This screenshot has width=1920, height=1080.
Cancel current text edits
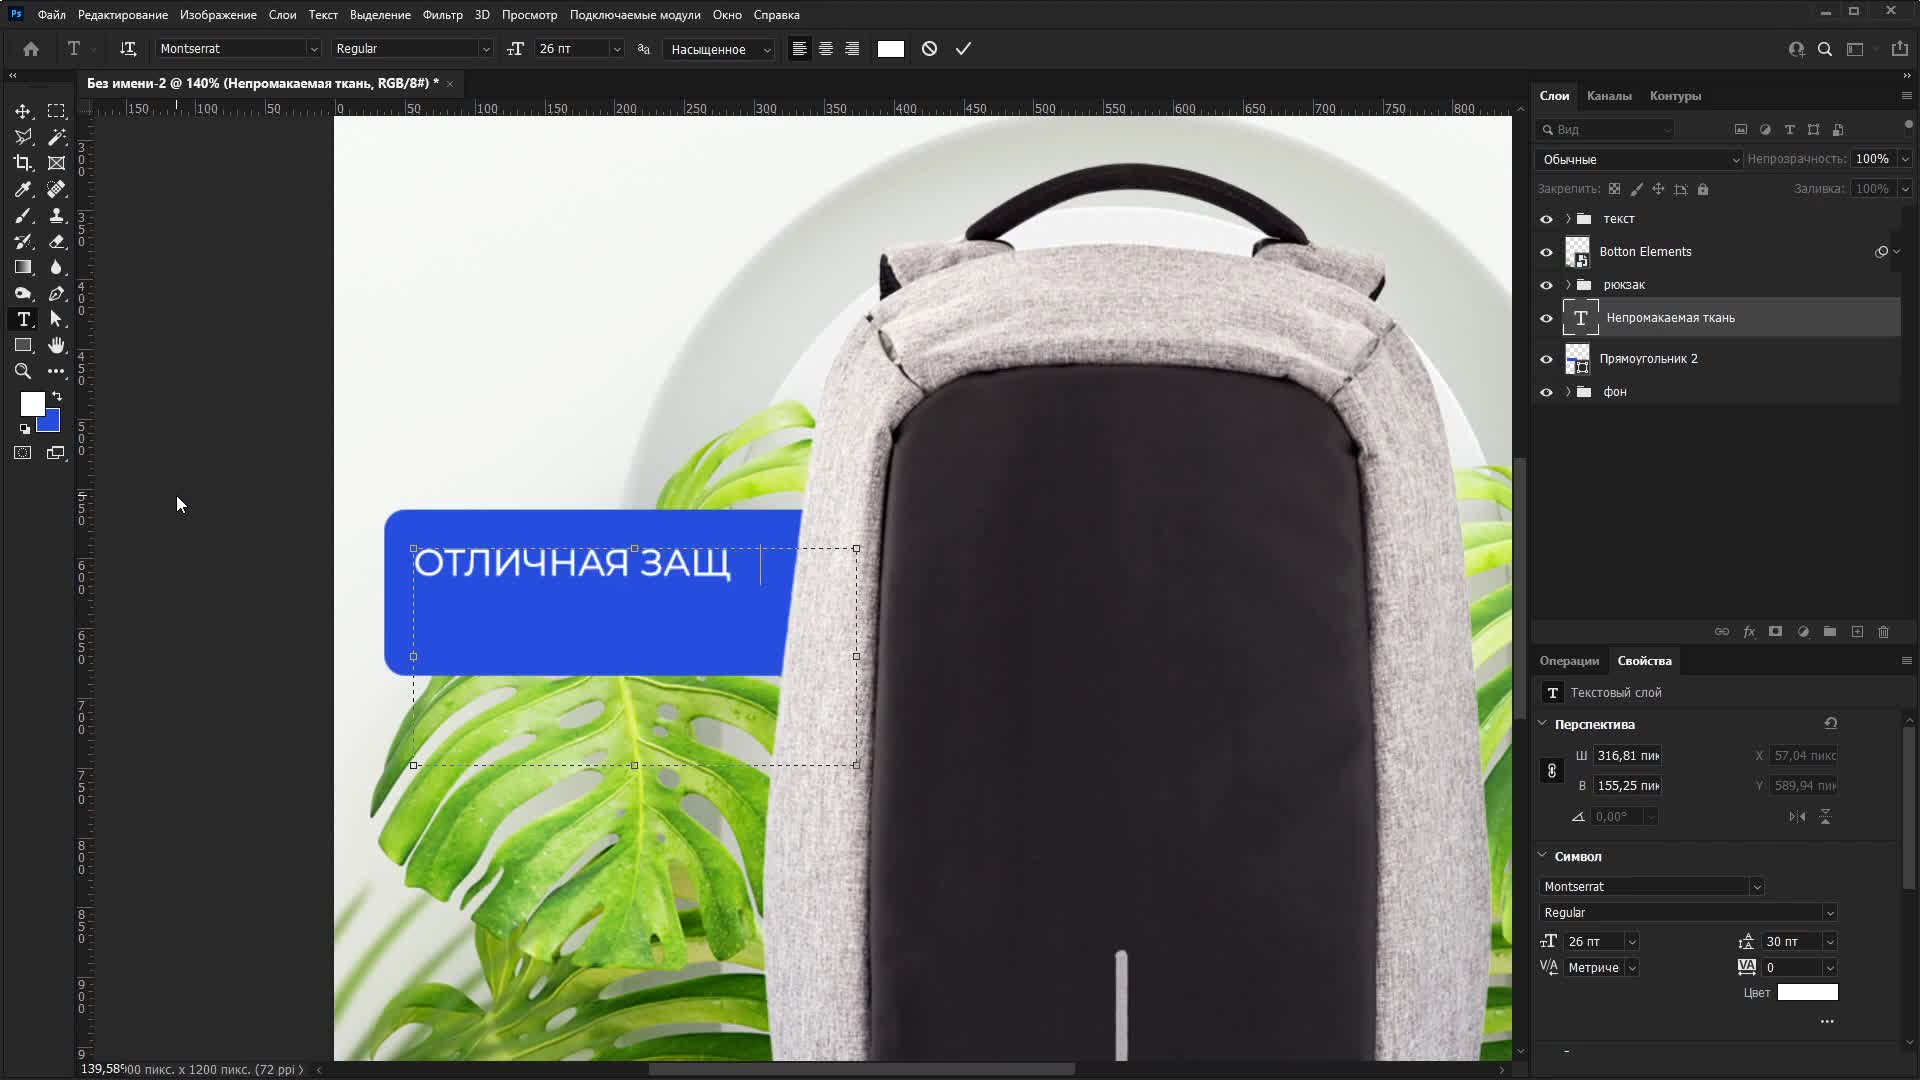(x=929, y=49)
